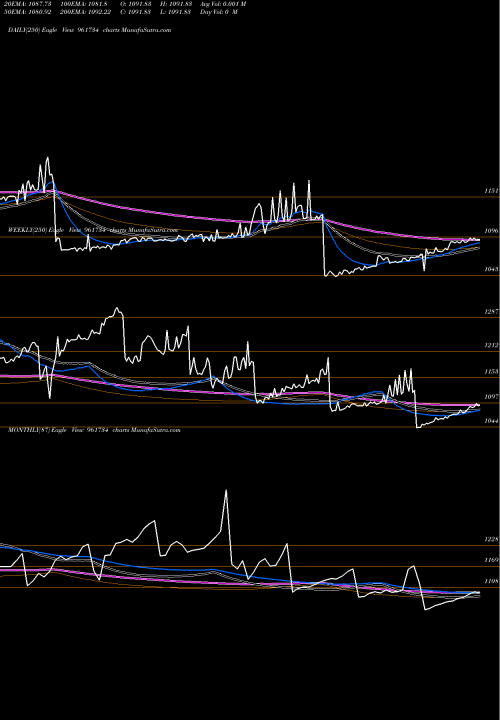This screenshot has height=720, width=500.
Task: Click the 1151 price label on daily chart
Action: 491,191
